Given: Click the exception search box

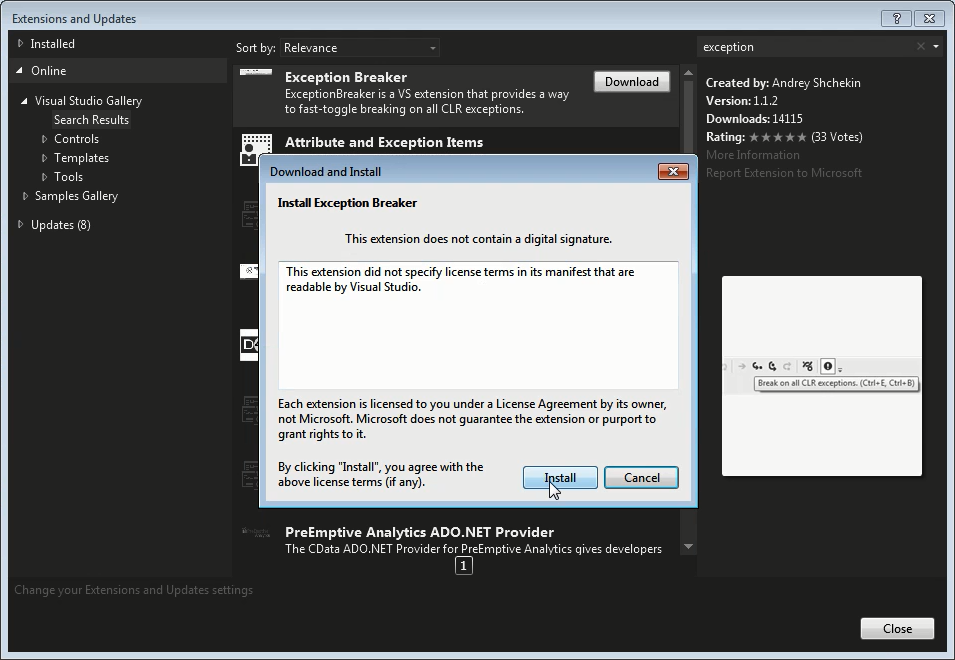Looking at the screenshot, I should [807, 47].
